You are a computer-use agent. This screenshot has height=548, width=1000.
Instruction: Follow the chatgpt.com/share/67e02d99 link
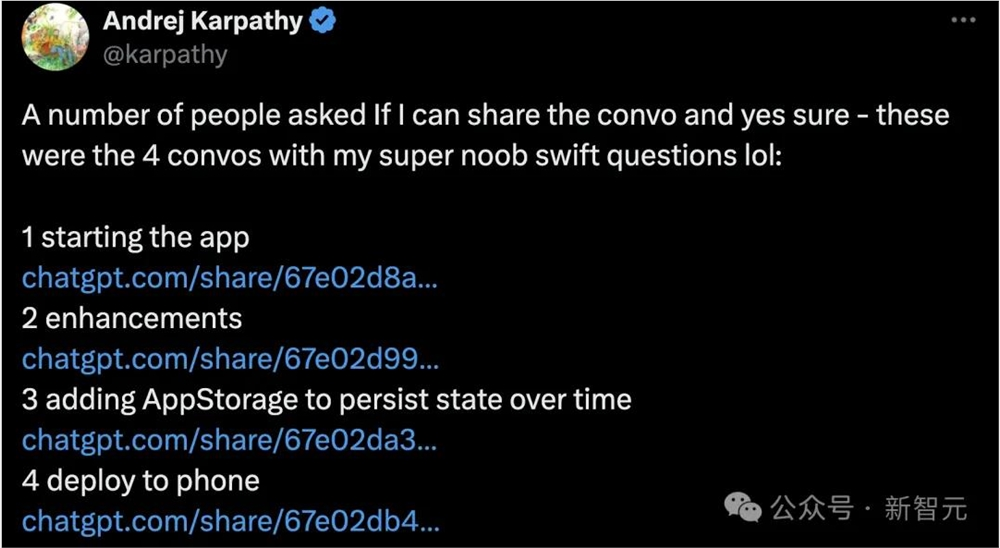pyautogui.click(x=229, y=359)
